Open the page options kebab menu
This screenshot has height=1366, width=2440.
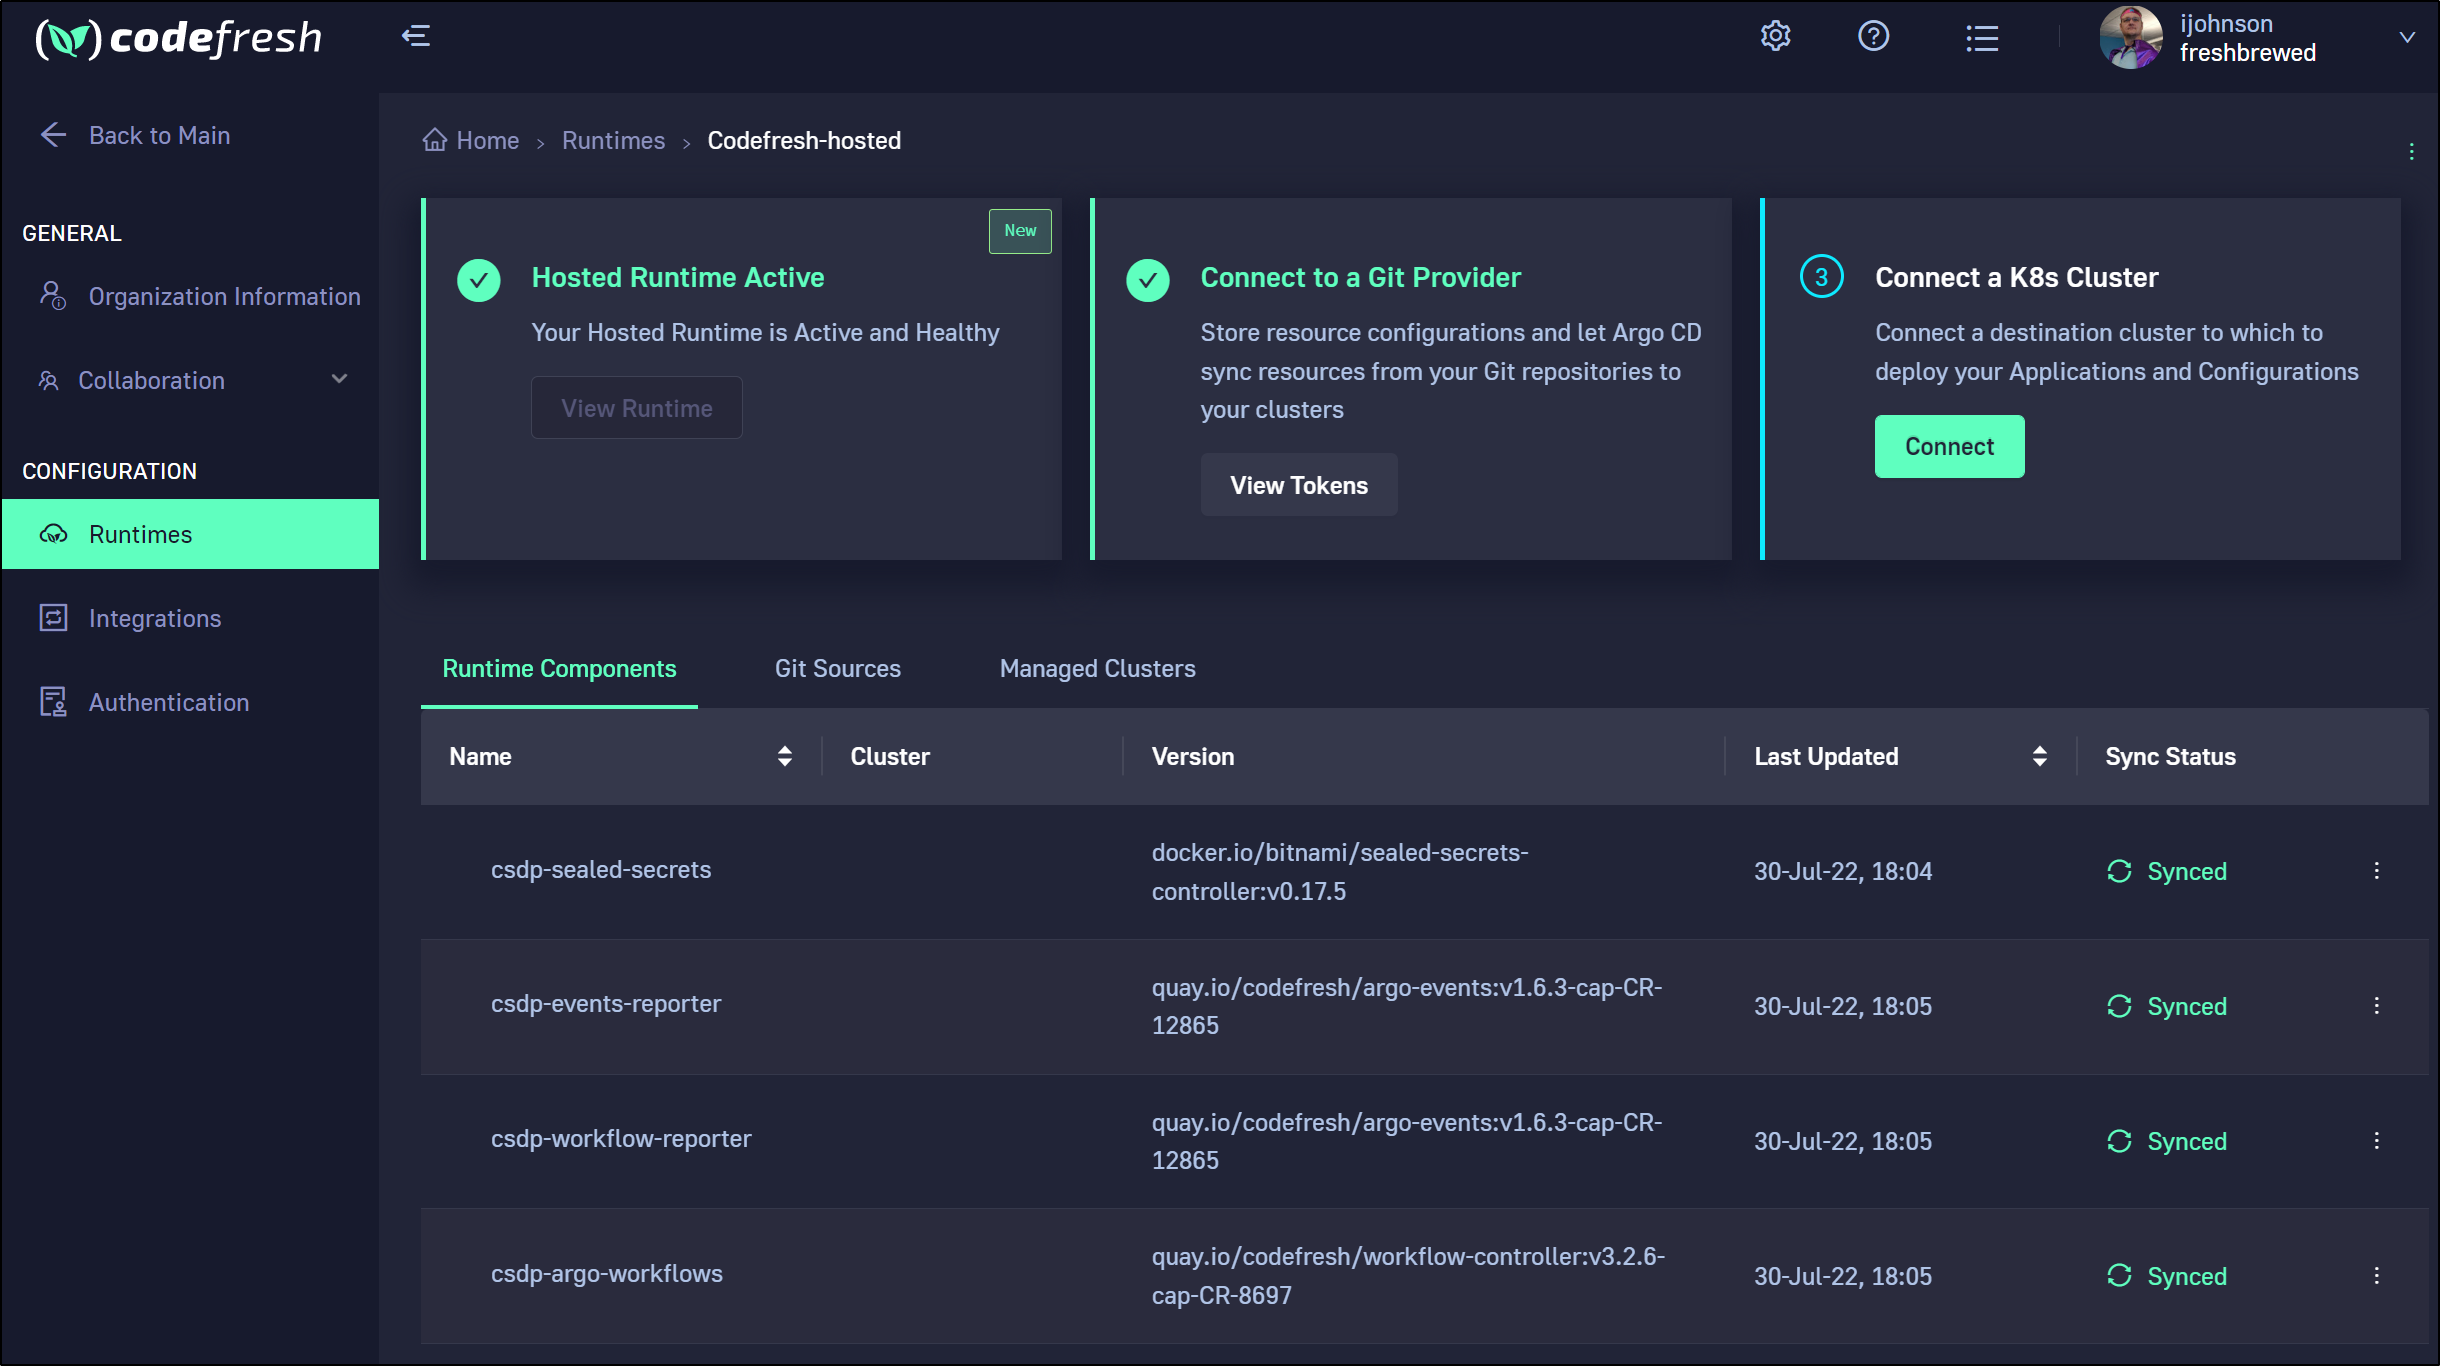tap(2411, 151)
